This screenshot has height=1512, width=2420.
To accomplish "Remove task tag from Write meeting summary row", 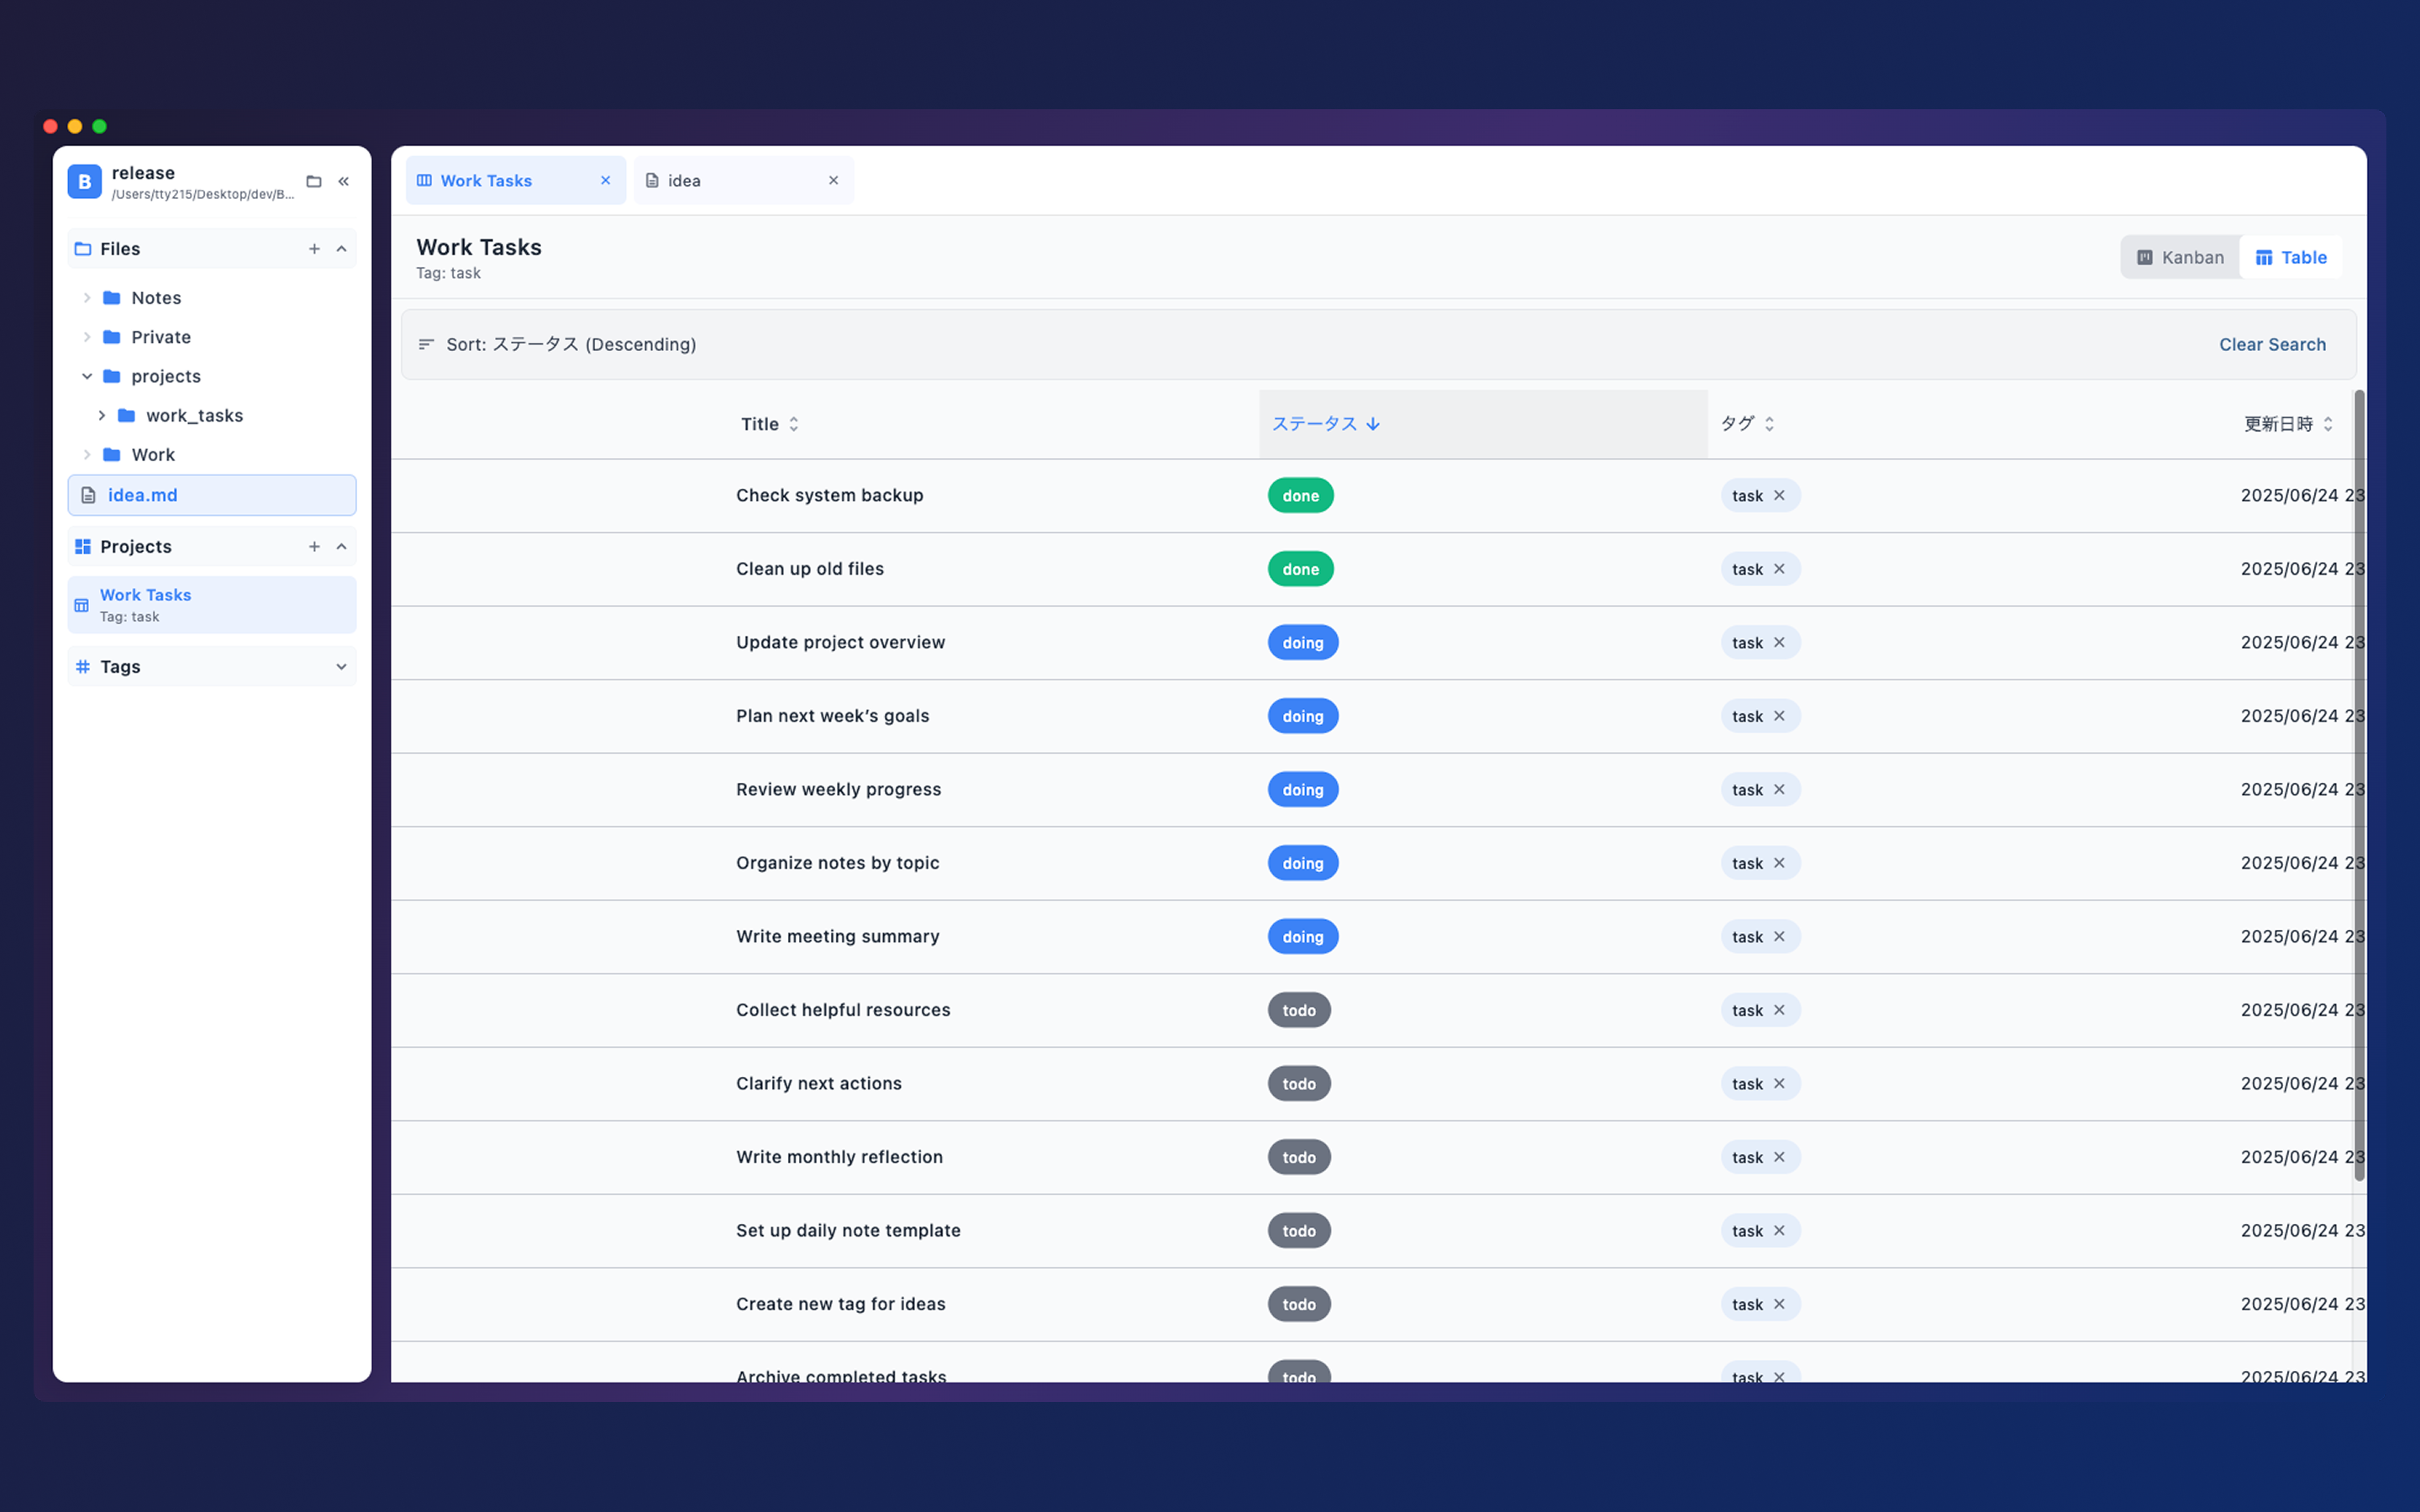I will tap(1779, 936).
